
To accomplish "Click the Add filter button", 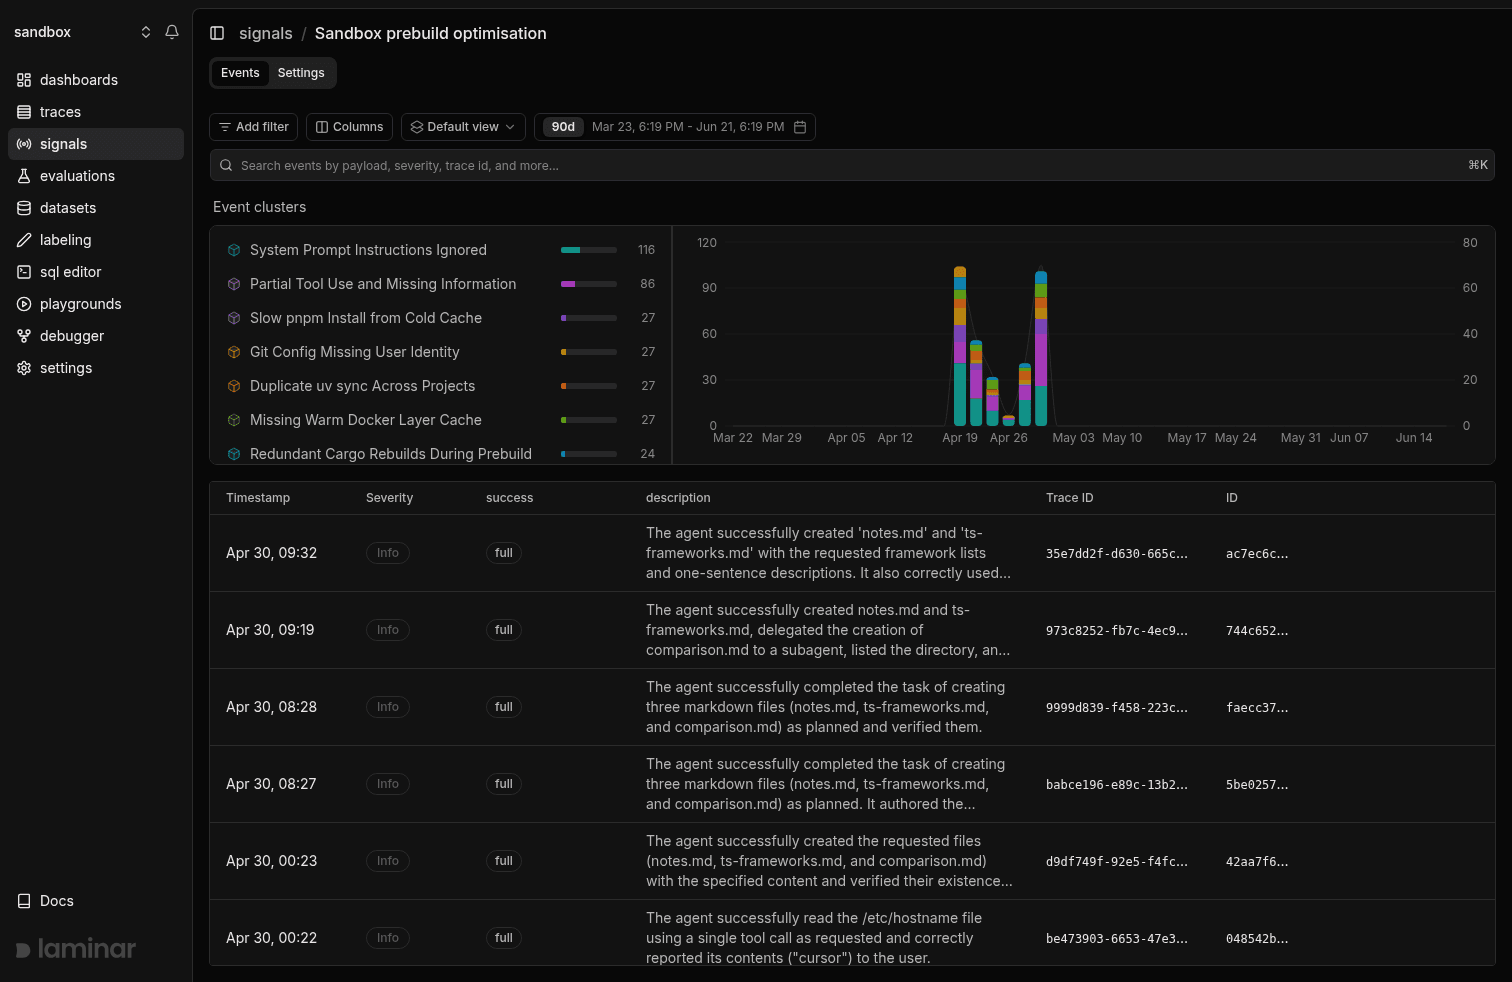I will (253, 127).
